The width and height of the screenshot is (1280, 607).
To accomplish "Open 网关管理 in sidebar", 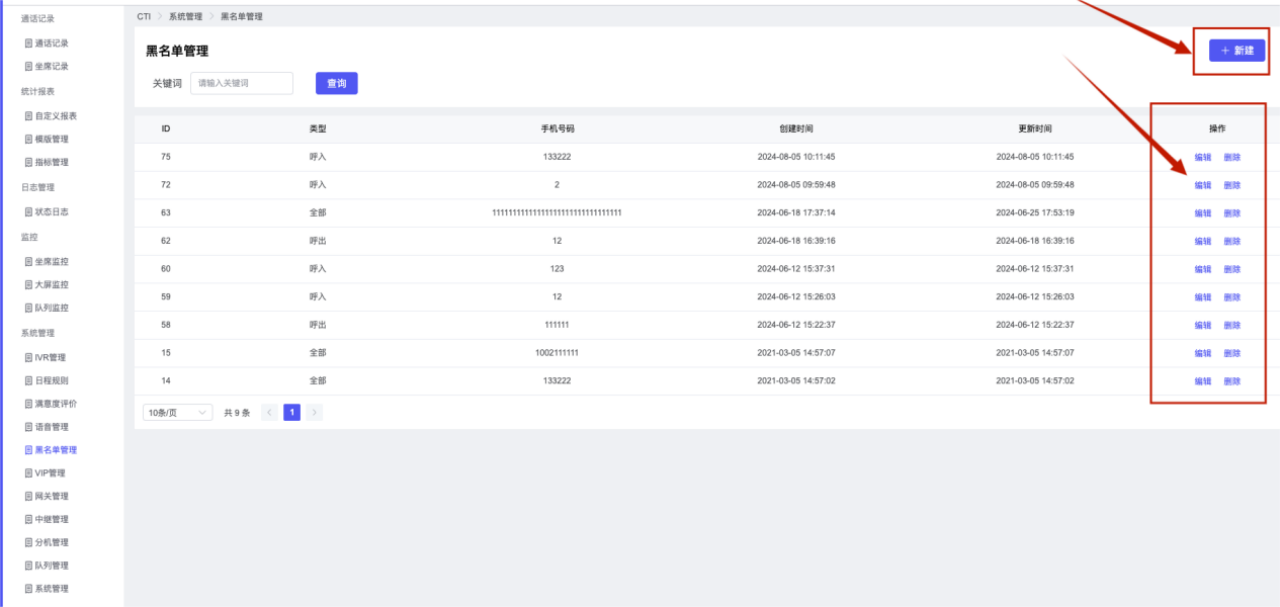I will pyautogui.click(x=46, y=496).
